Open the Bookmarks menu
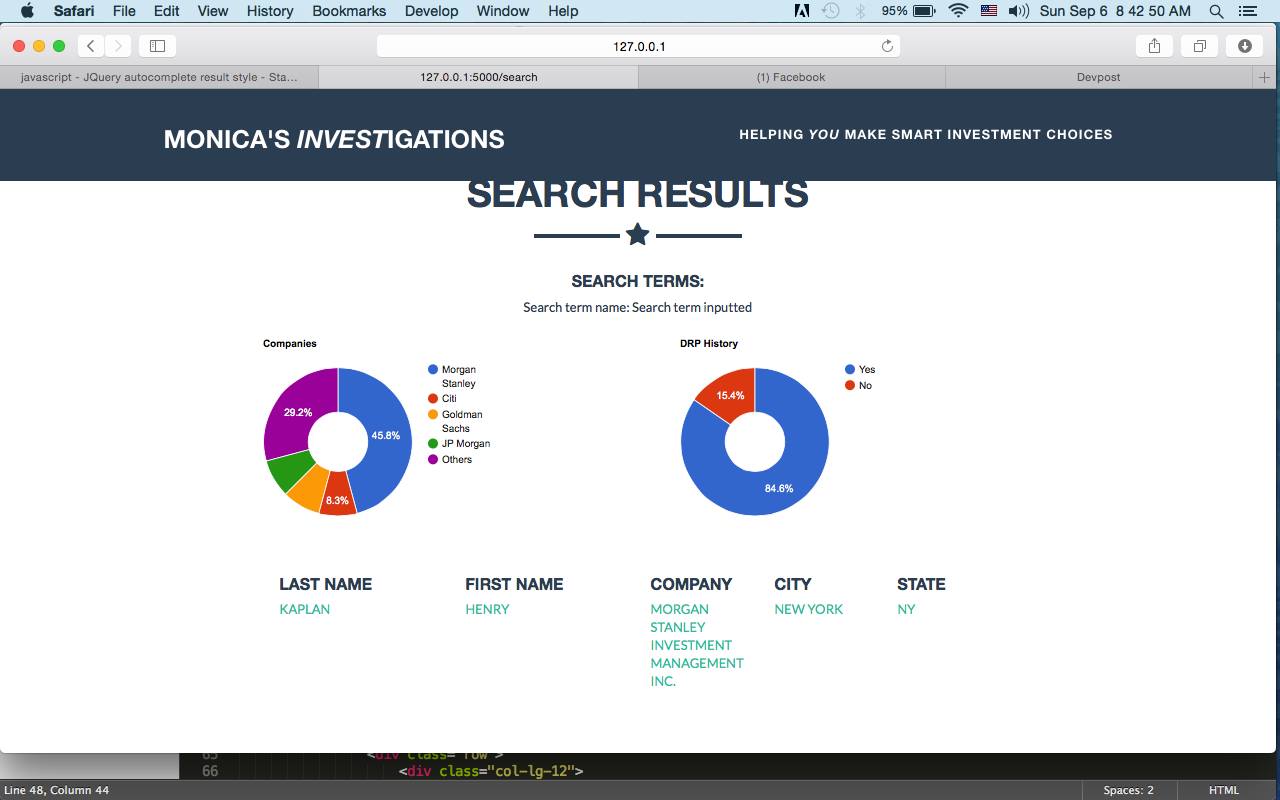Screen dimensions: 1280x800 point(349,11)
